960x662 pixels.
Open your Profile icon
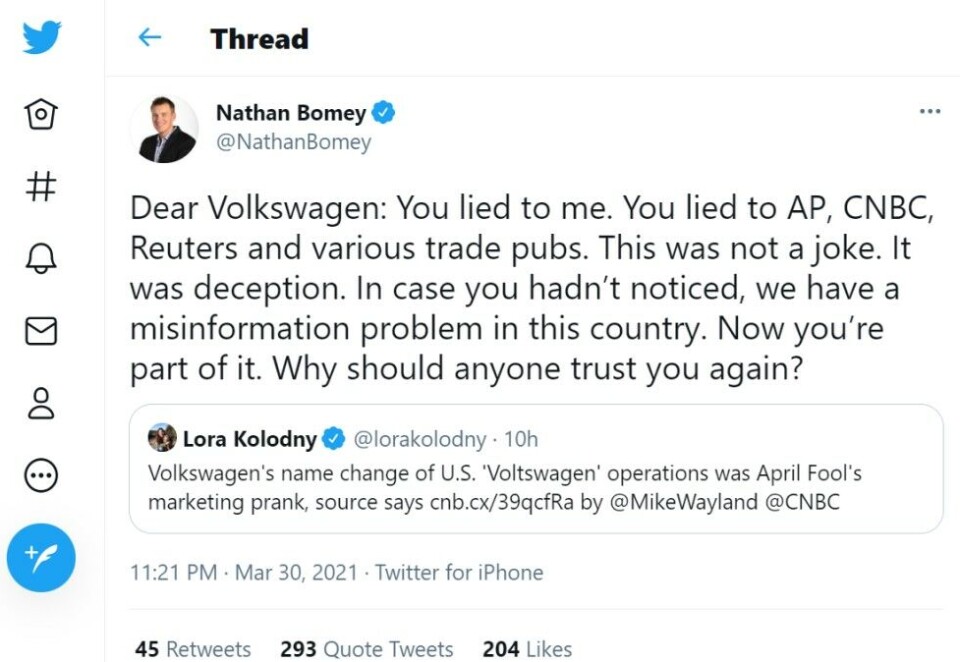(40, 404)
